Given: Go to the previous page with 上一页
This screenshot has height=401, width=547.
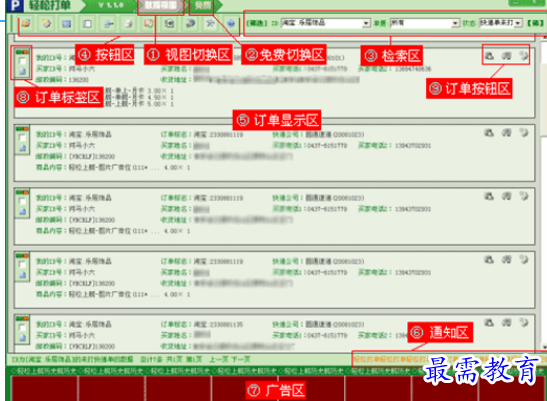Looking at the screenshot, I should pos(218,359).
